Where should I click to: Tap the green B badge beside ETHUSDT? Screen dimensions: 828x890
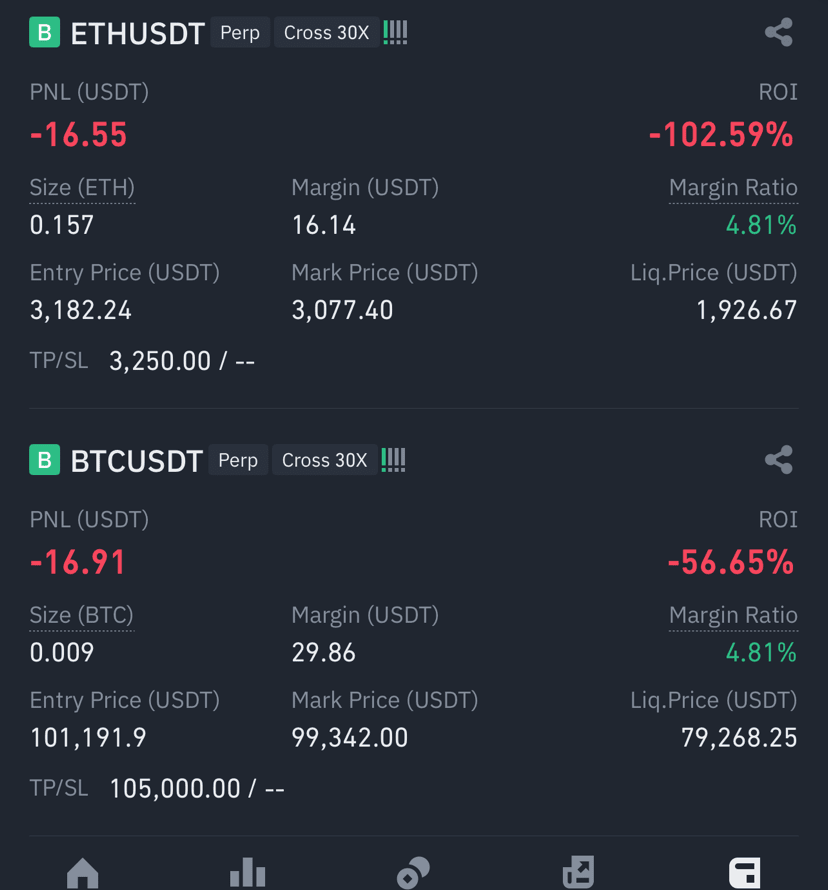click(44, 32)
